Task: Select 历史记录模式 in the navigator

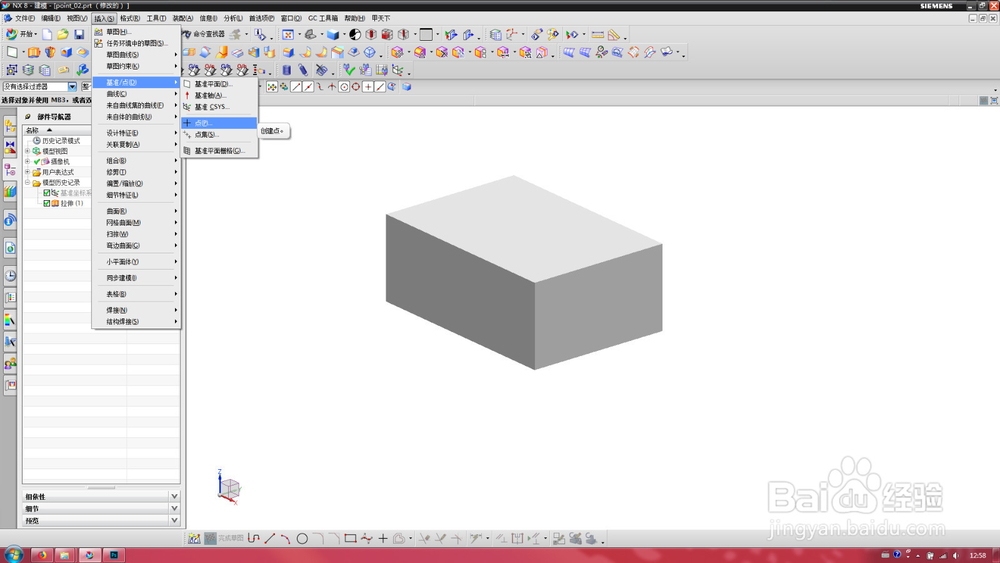Action: tap(61, 141)
